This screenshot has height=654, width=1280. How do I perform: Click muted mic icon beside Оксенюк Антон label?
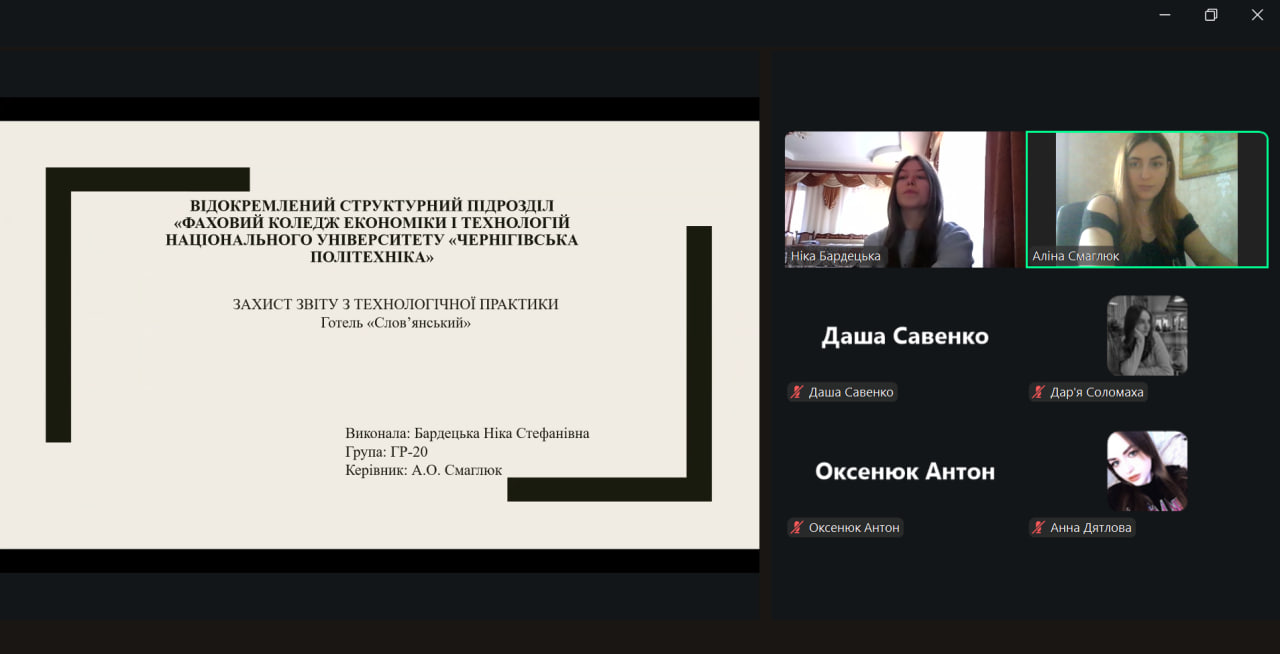(x=797, y=527)
